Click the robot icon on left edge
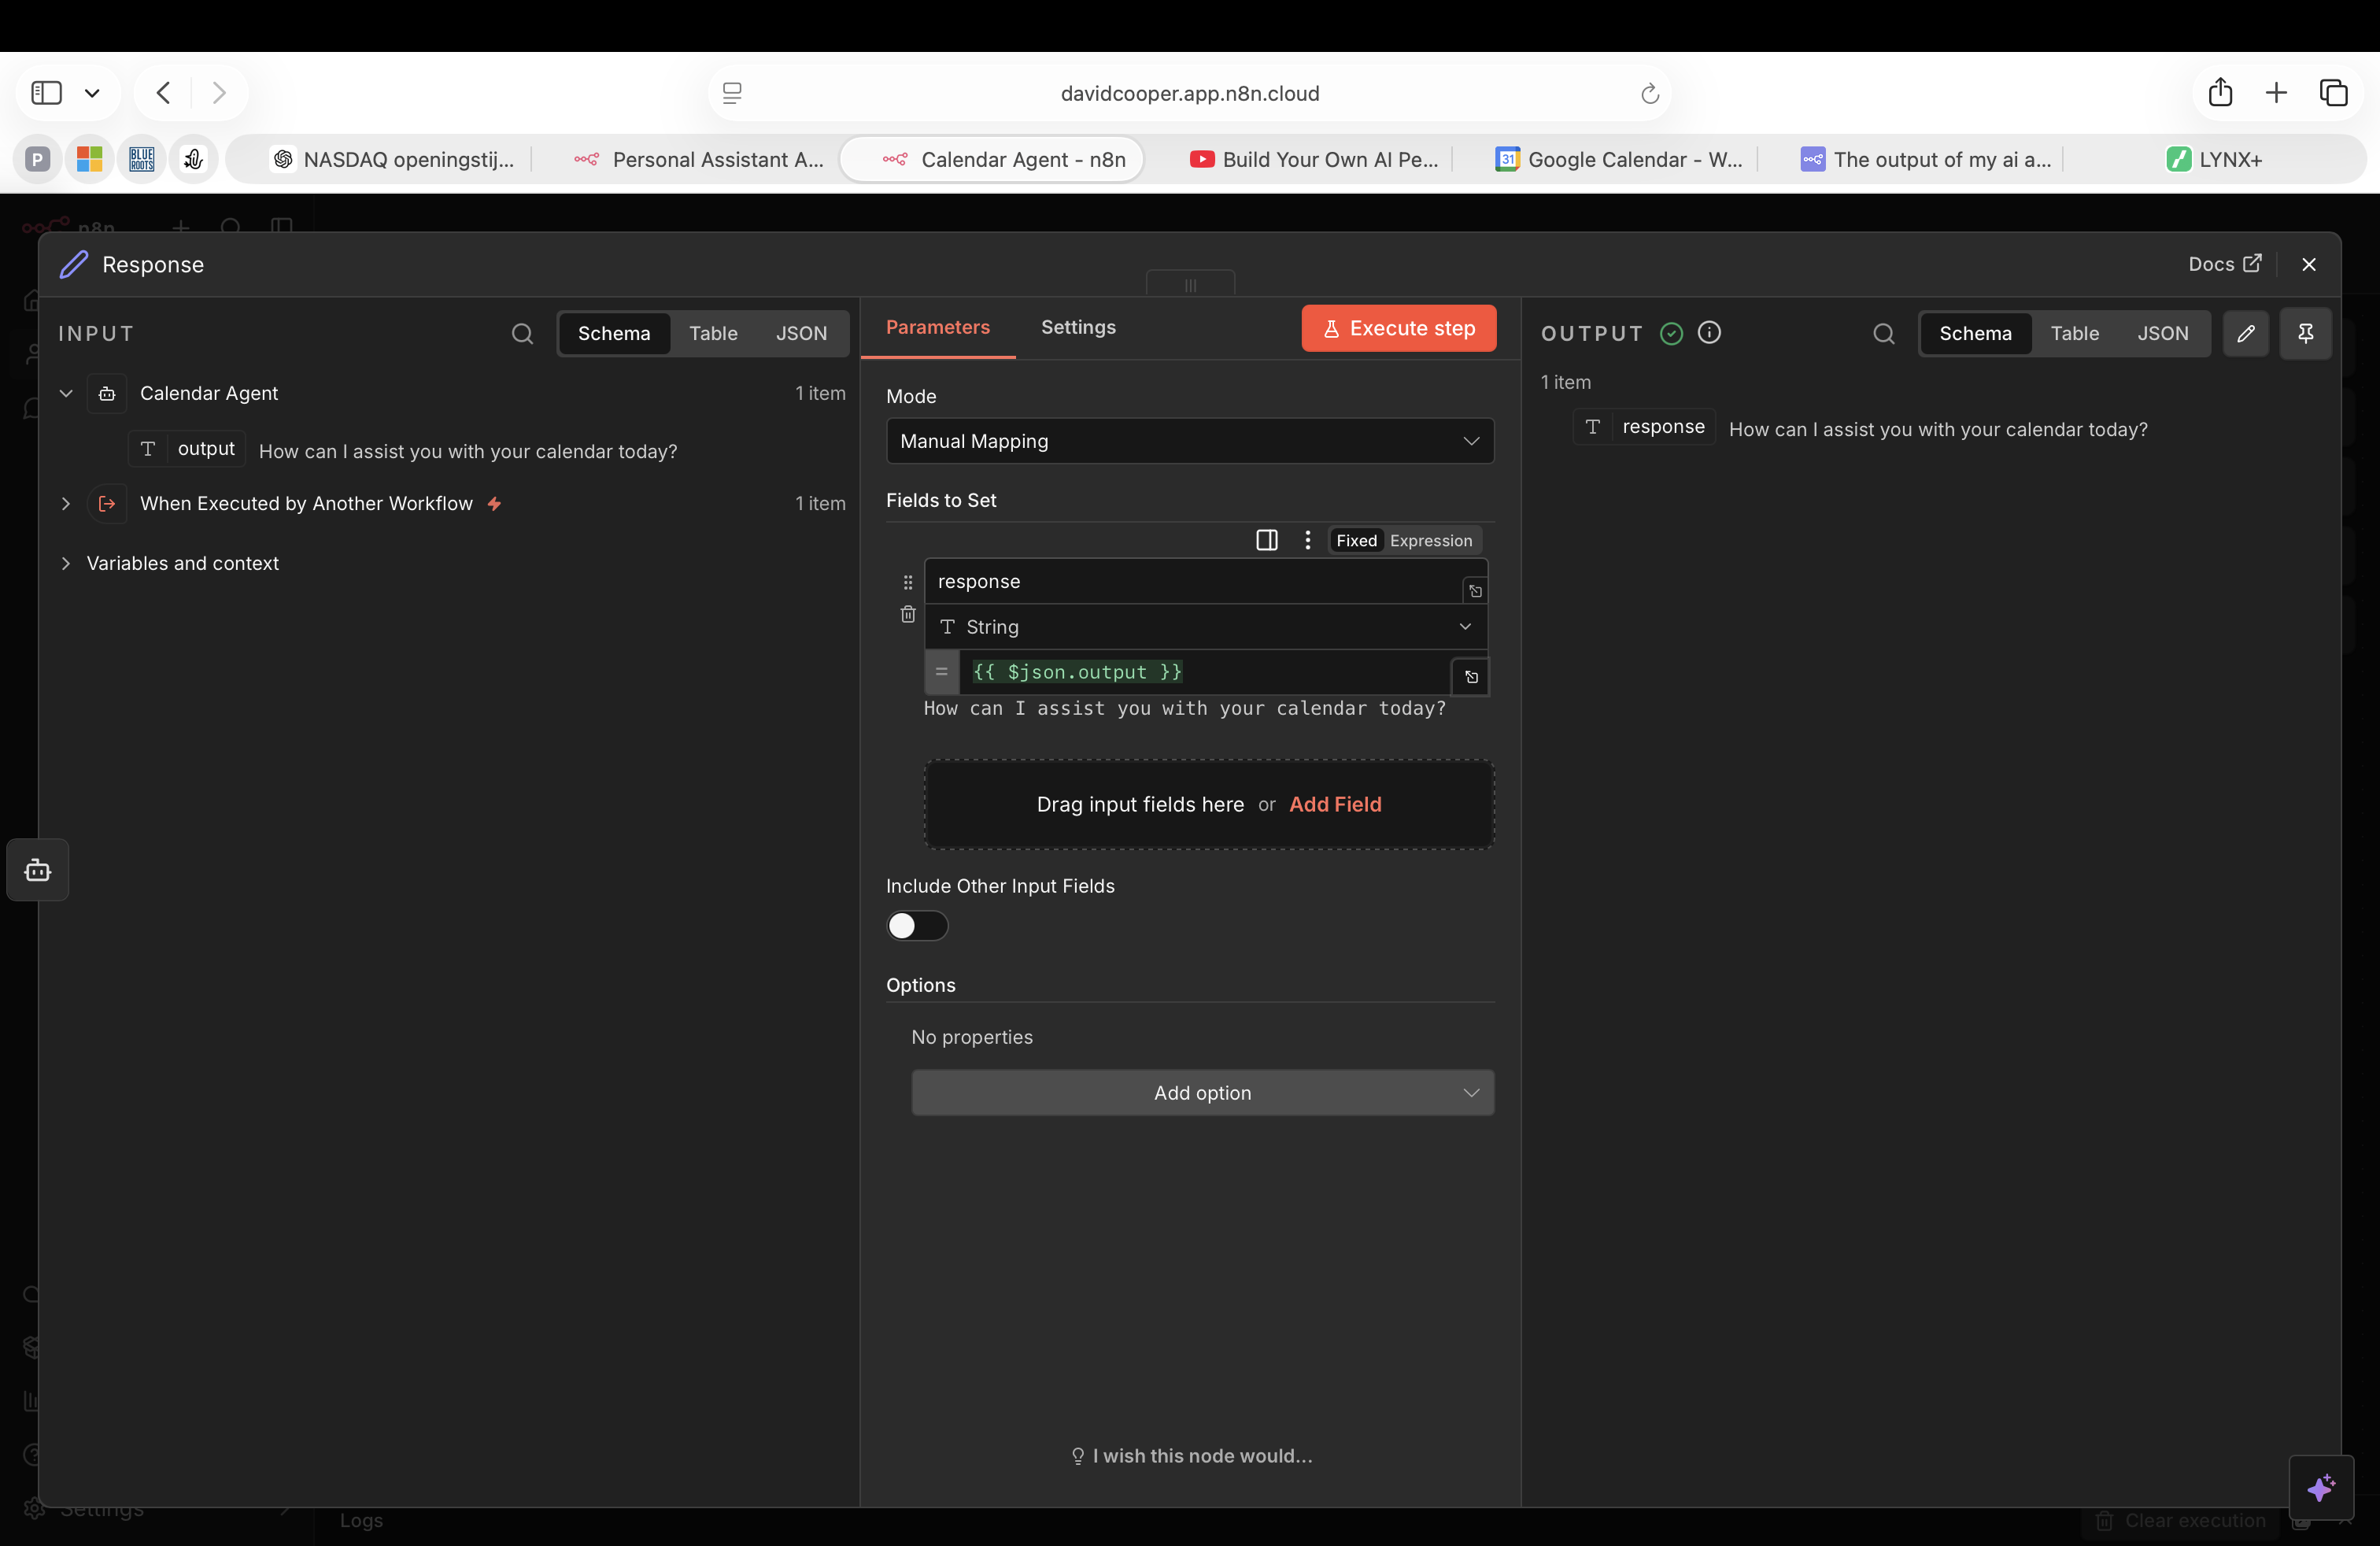Screen dimensions: 2380x1546 tap(38, 870)
